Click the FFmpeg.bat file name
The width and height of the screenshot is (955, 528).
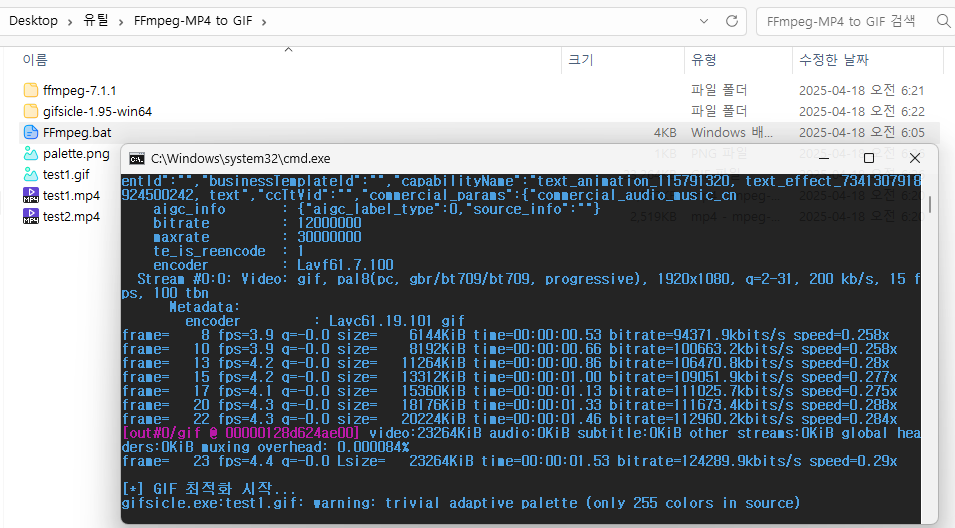[x=77, y=133]
